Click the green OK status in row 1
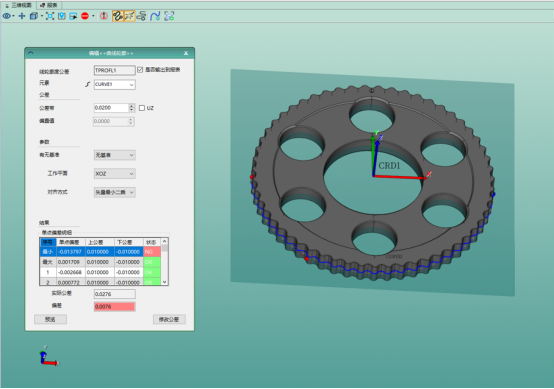 pos(152,272)
